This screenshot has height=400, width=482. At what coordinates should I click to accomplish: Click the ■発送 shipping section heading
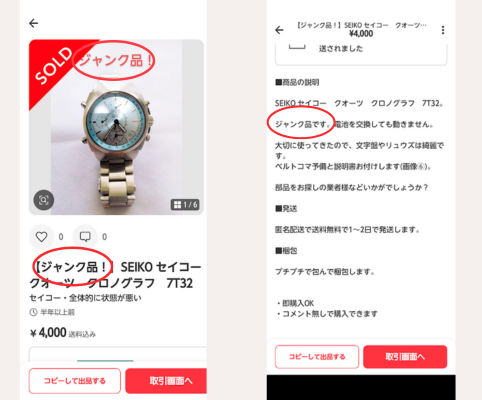point(286,209)
